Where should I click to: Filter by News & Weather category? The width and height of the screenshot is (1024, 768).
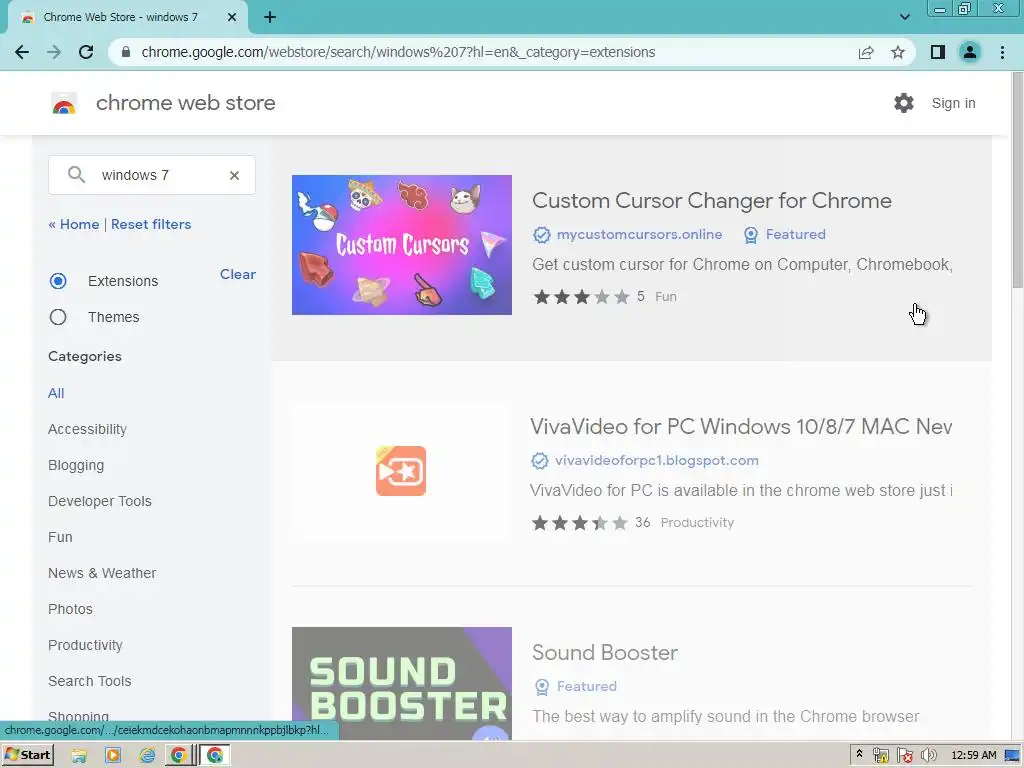click(x=102, y=573)
